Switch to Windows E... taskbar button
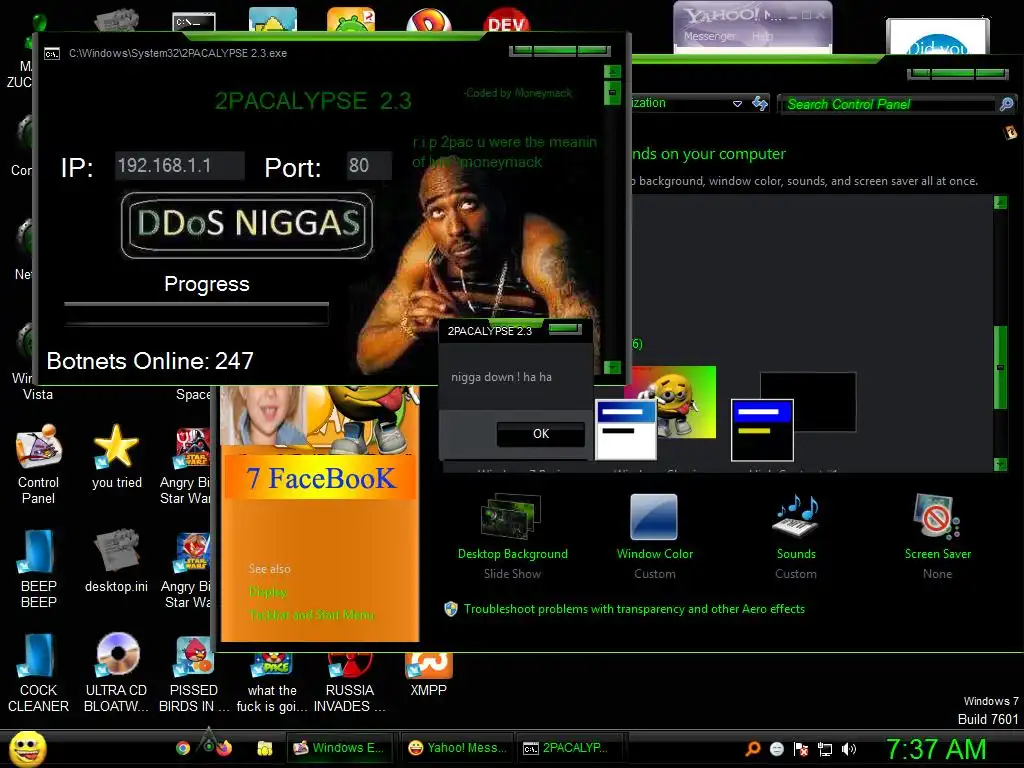The image size is (1024, 768). click(x=340, y=748)
